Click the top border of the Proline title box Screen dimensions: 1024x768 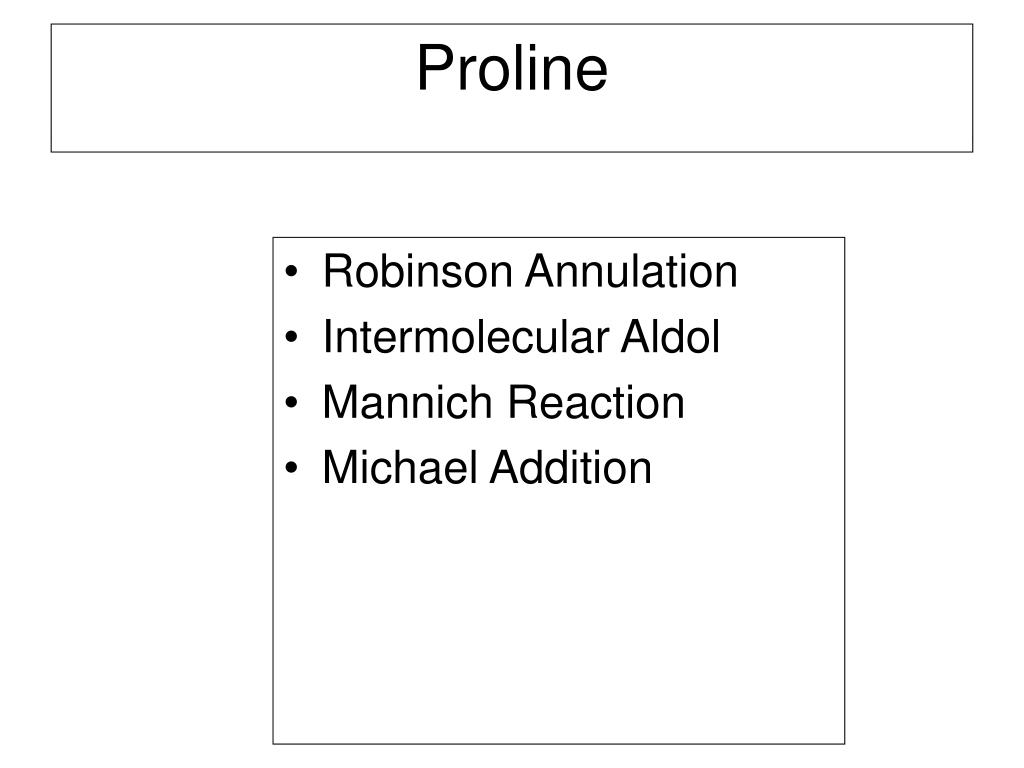(512, 24)
